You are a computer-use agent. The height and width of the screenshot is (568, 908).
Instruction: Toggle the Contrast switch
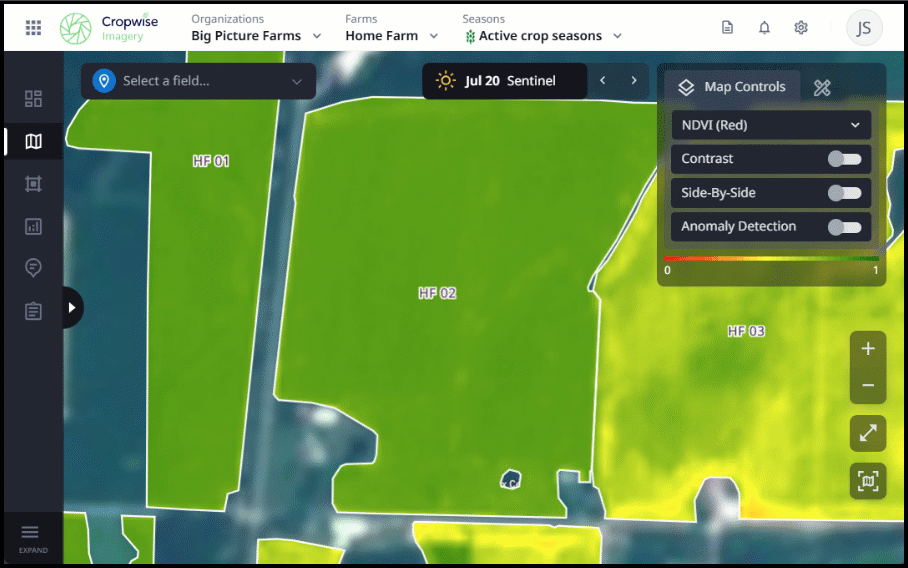844,159
